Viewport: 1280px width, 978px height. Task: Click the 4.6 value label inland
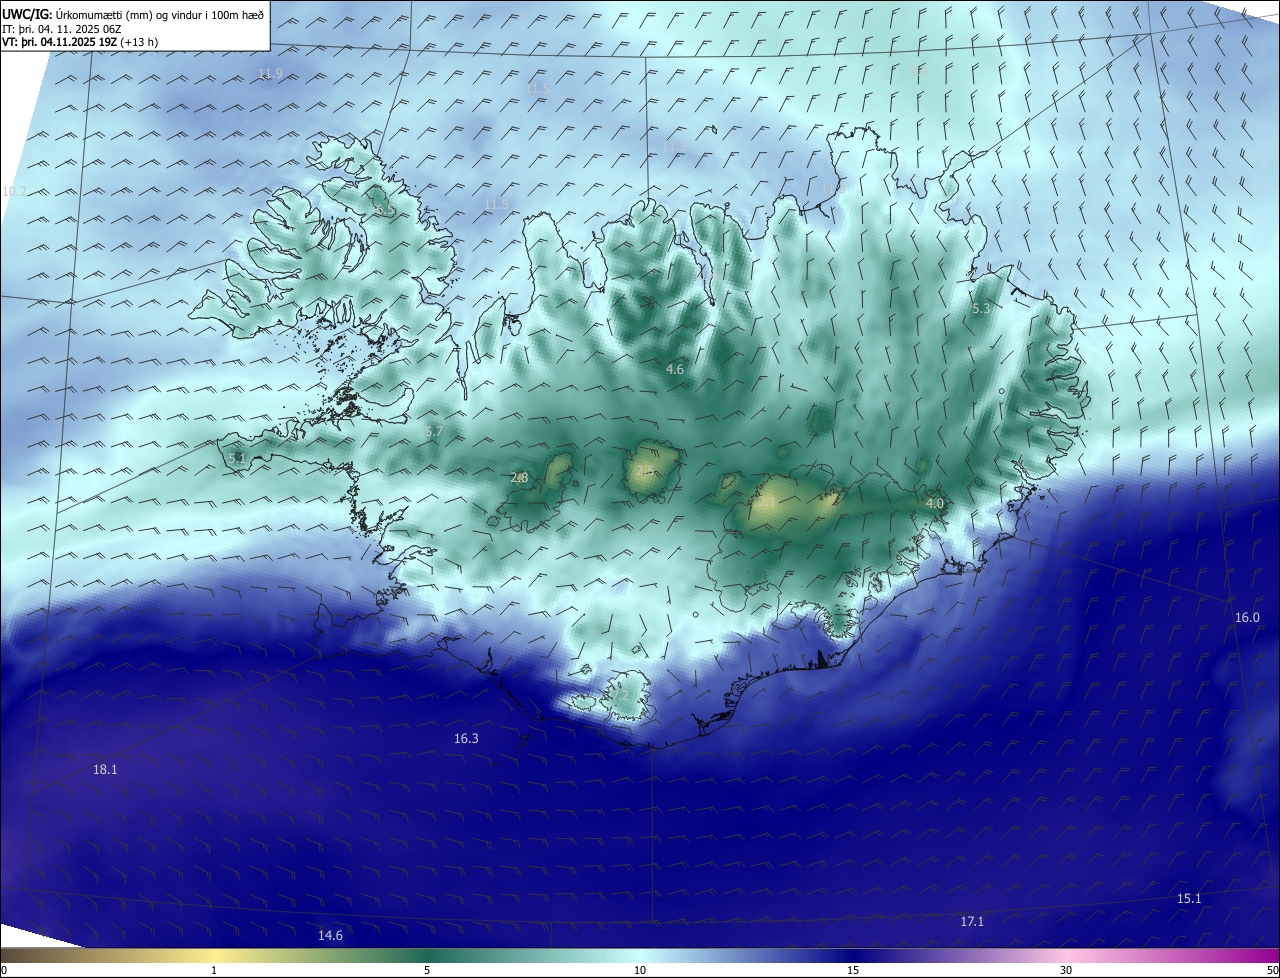tap(675, 369)
